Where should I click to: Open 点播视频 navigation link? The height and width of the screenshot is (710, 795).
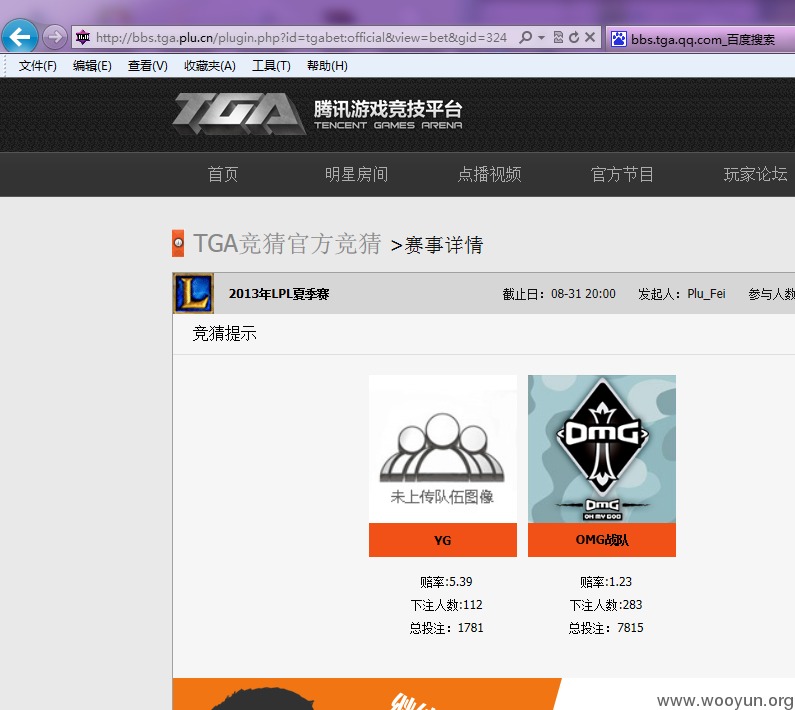[x=489, y=174]
